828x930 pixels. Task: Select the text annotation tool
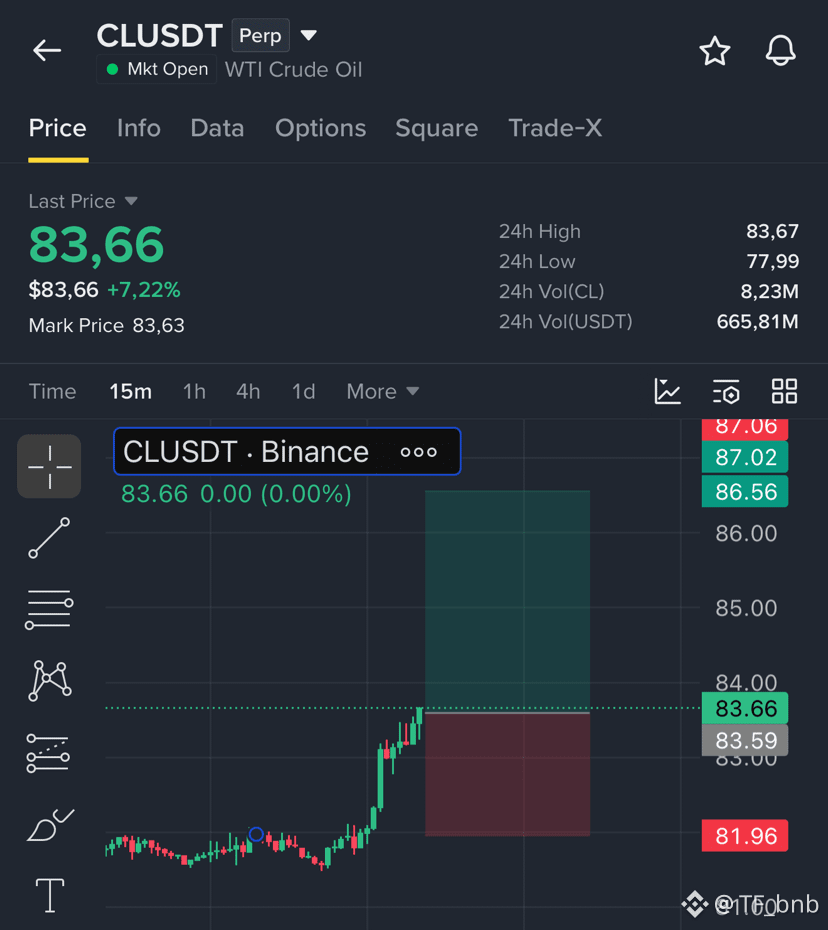[x=50, y=895]
